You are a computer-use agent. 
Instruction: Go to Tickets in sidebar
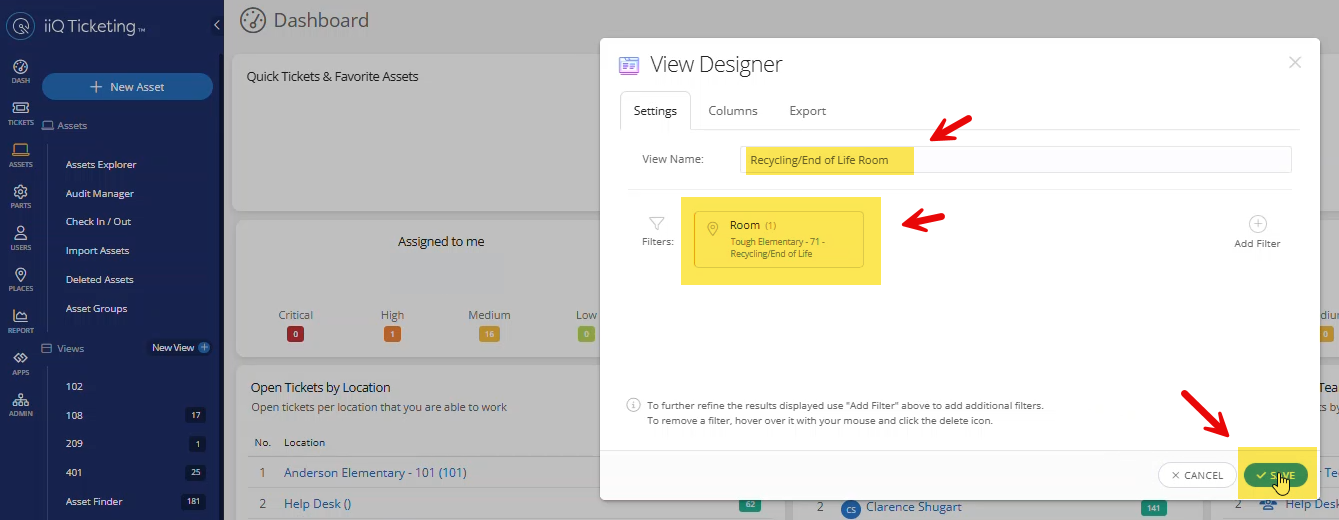20,112
